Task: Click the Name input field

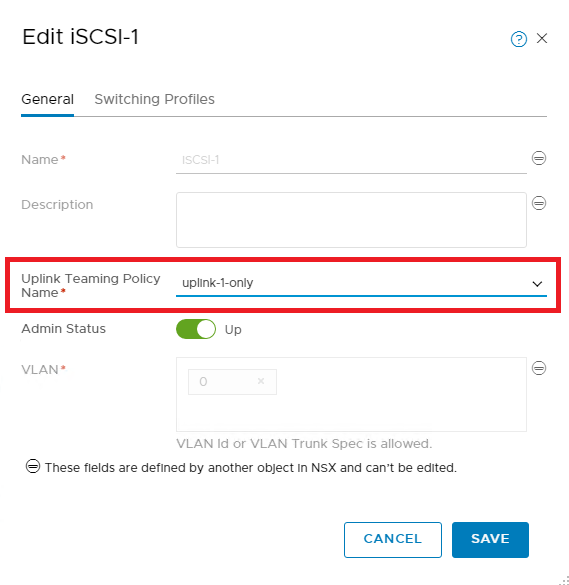Action: (351, 160)
